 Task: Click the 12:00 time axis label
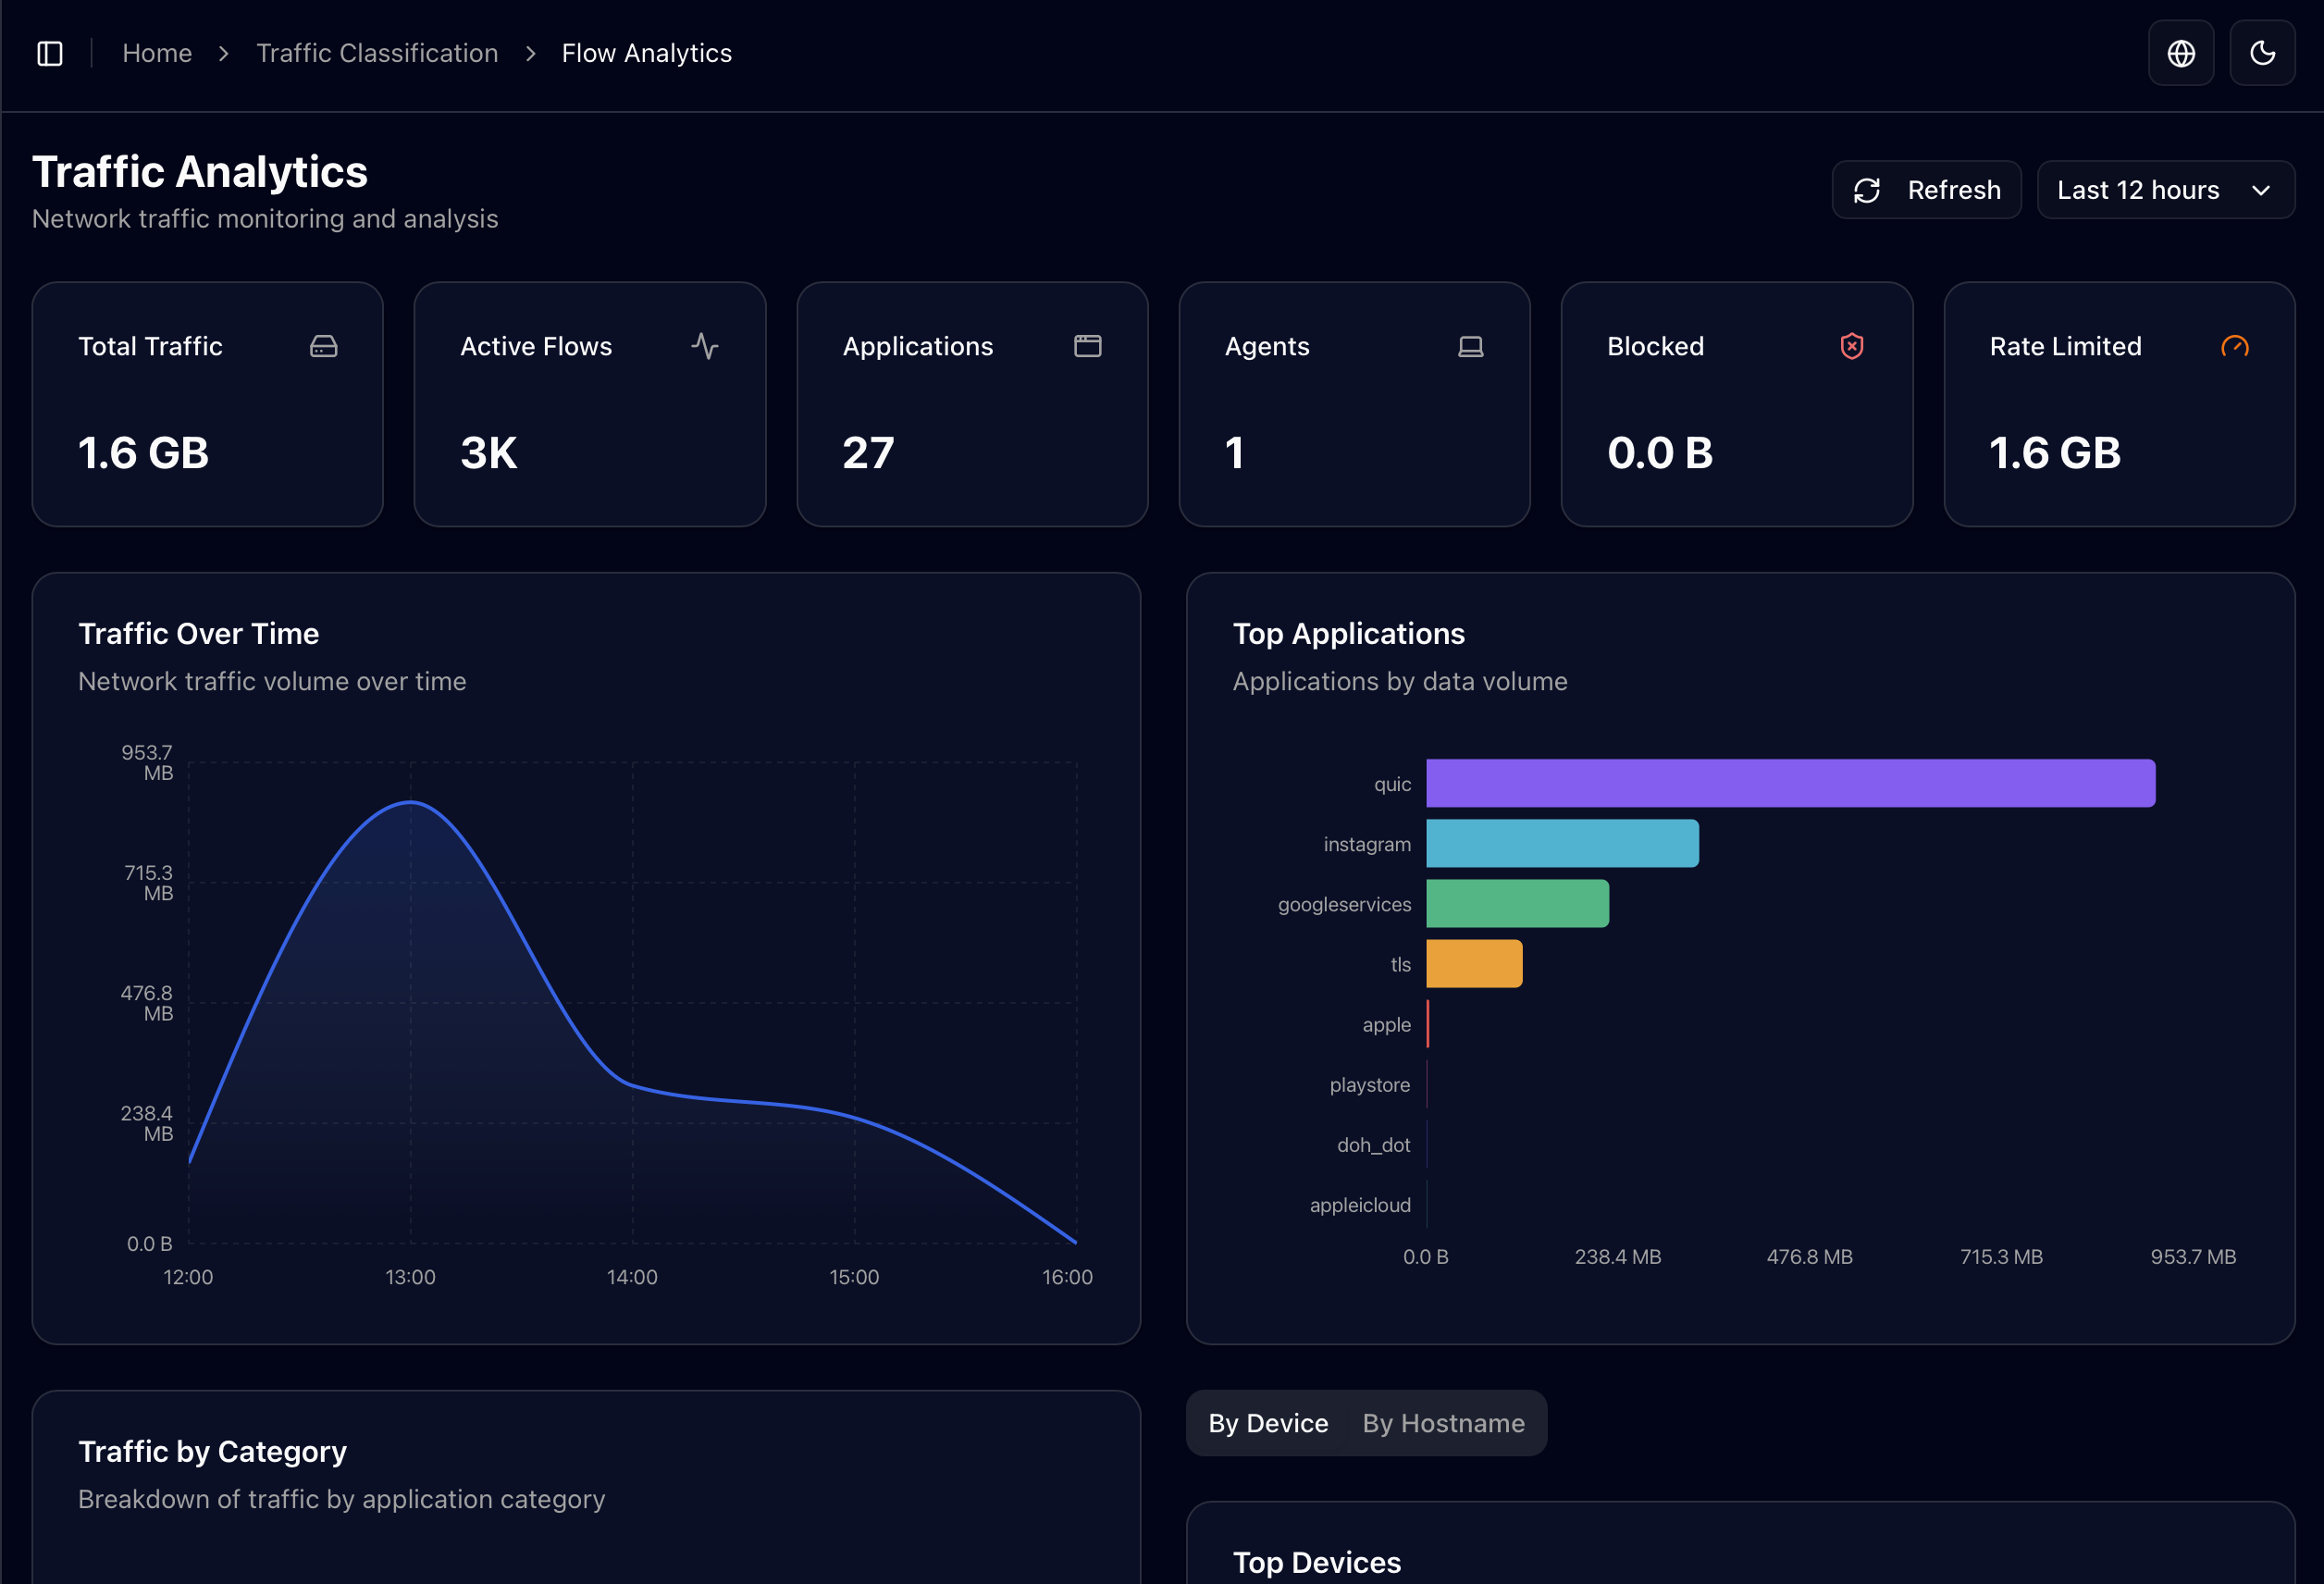point(188,1277)
